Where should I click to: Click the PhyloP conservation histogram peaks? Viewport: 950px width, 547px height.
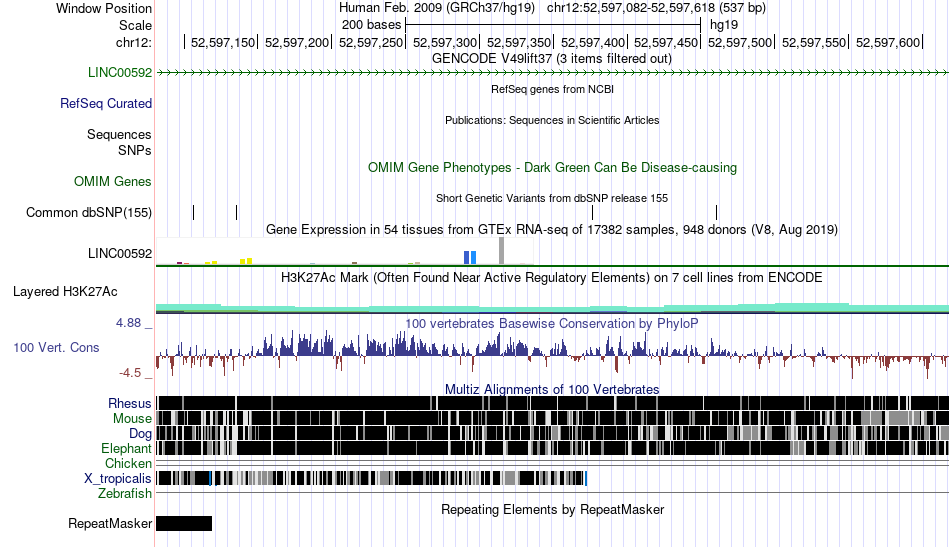(552, 354)
